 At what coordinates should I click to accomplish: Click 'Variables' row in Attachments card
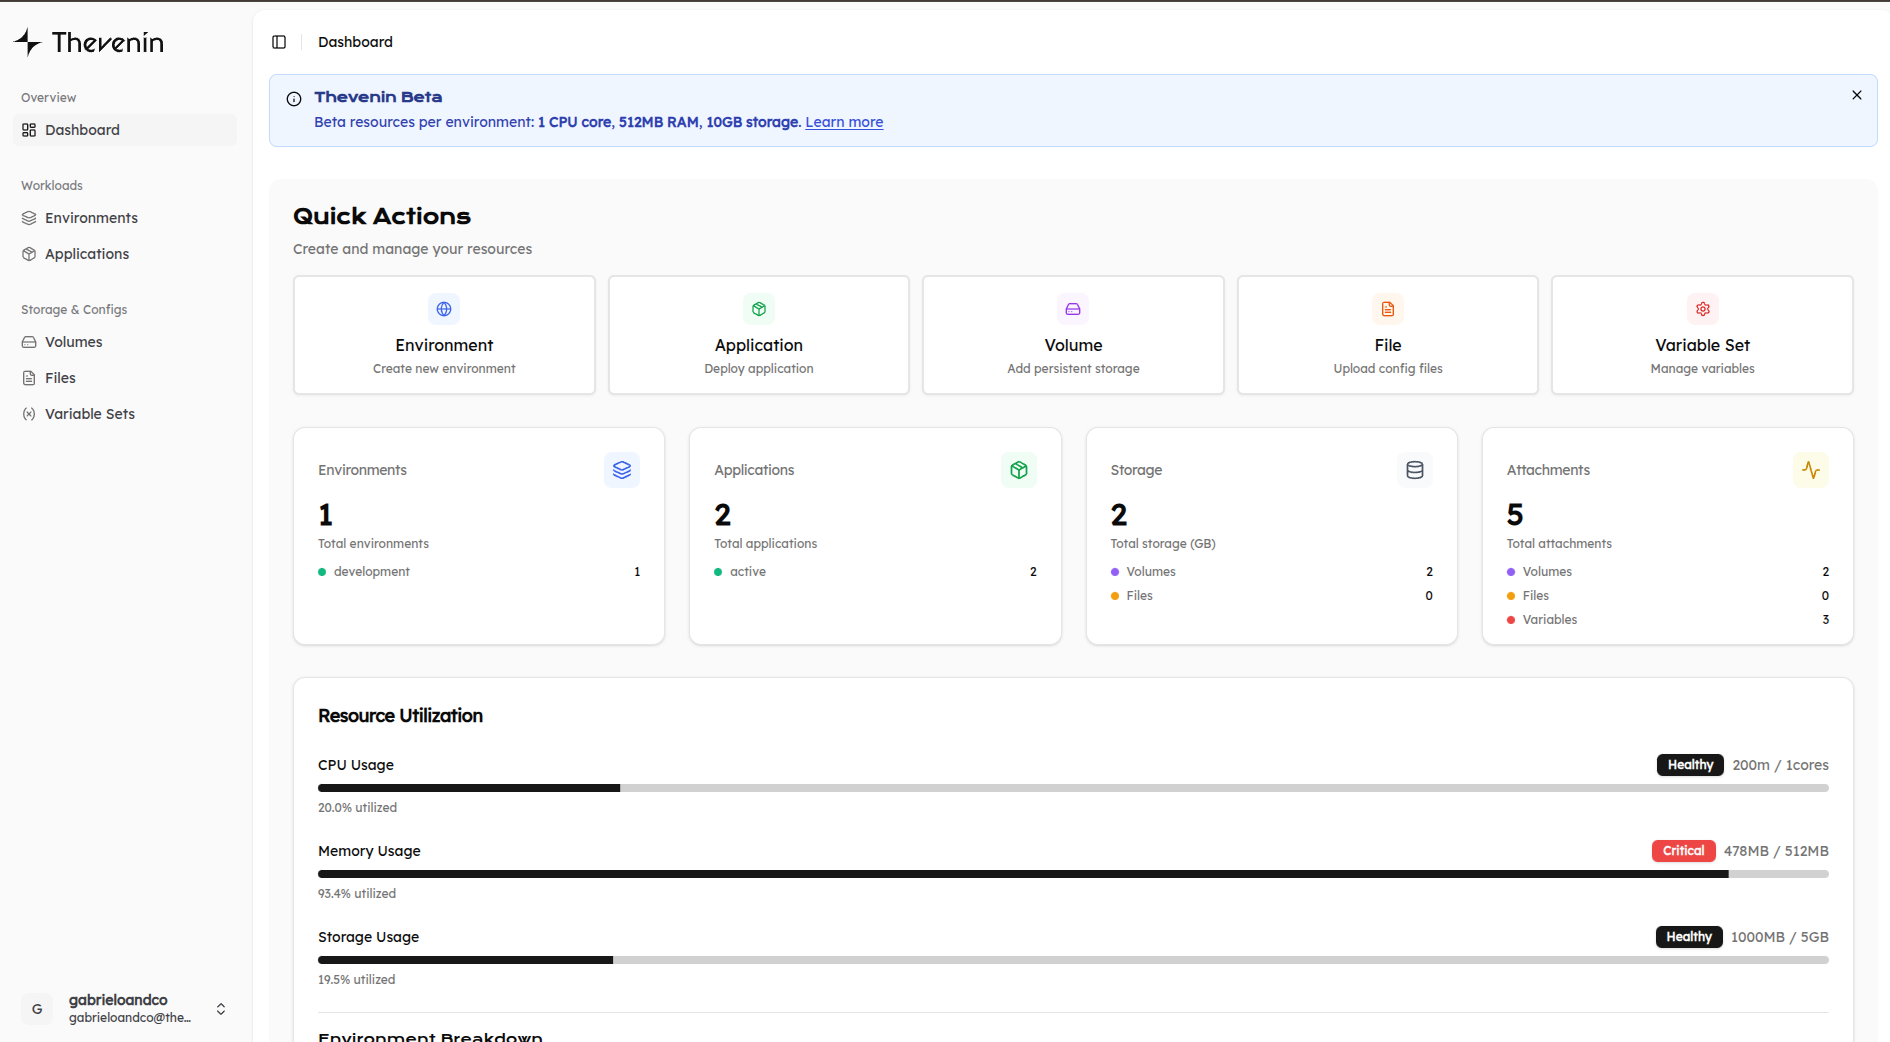point(1668,620)
